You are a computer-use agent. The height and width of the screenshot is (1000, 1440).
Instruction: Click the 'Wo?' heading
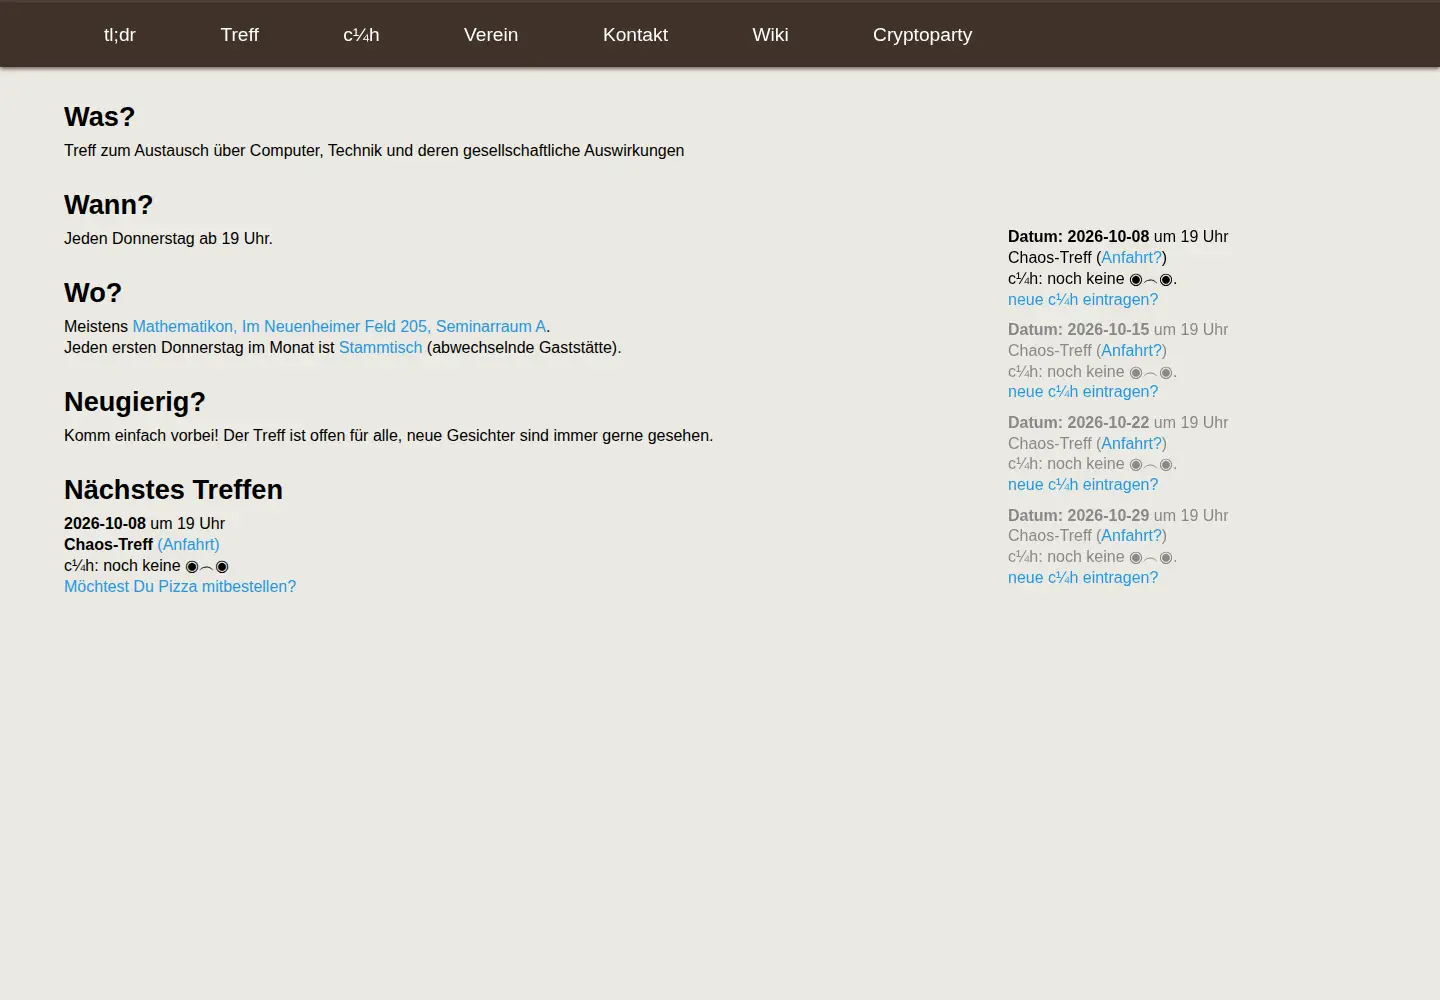pos(93,293)
